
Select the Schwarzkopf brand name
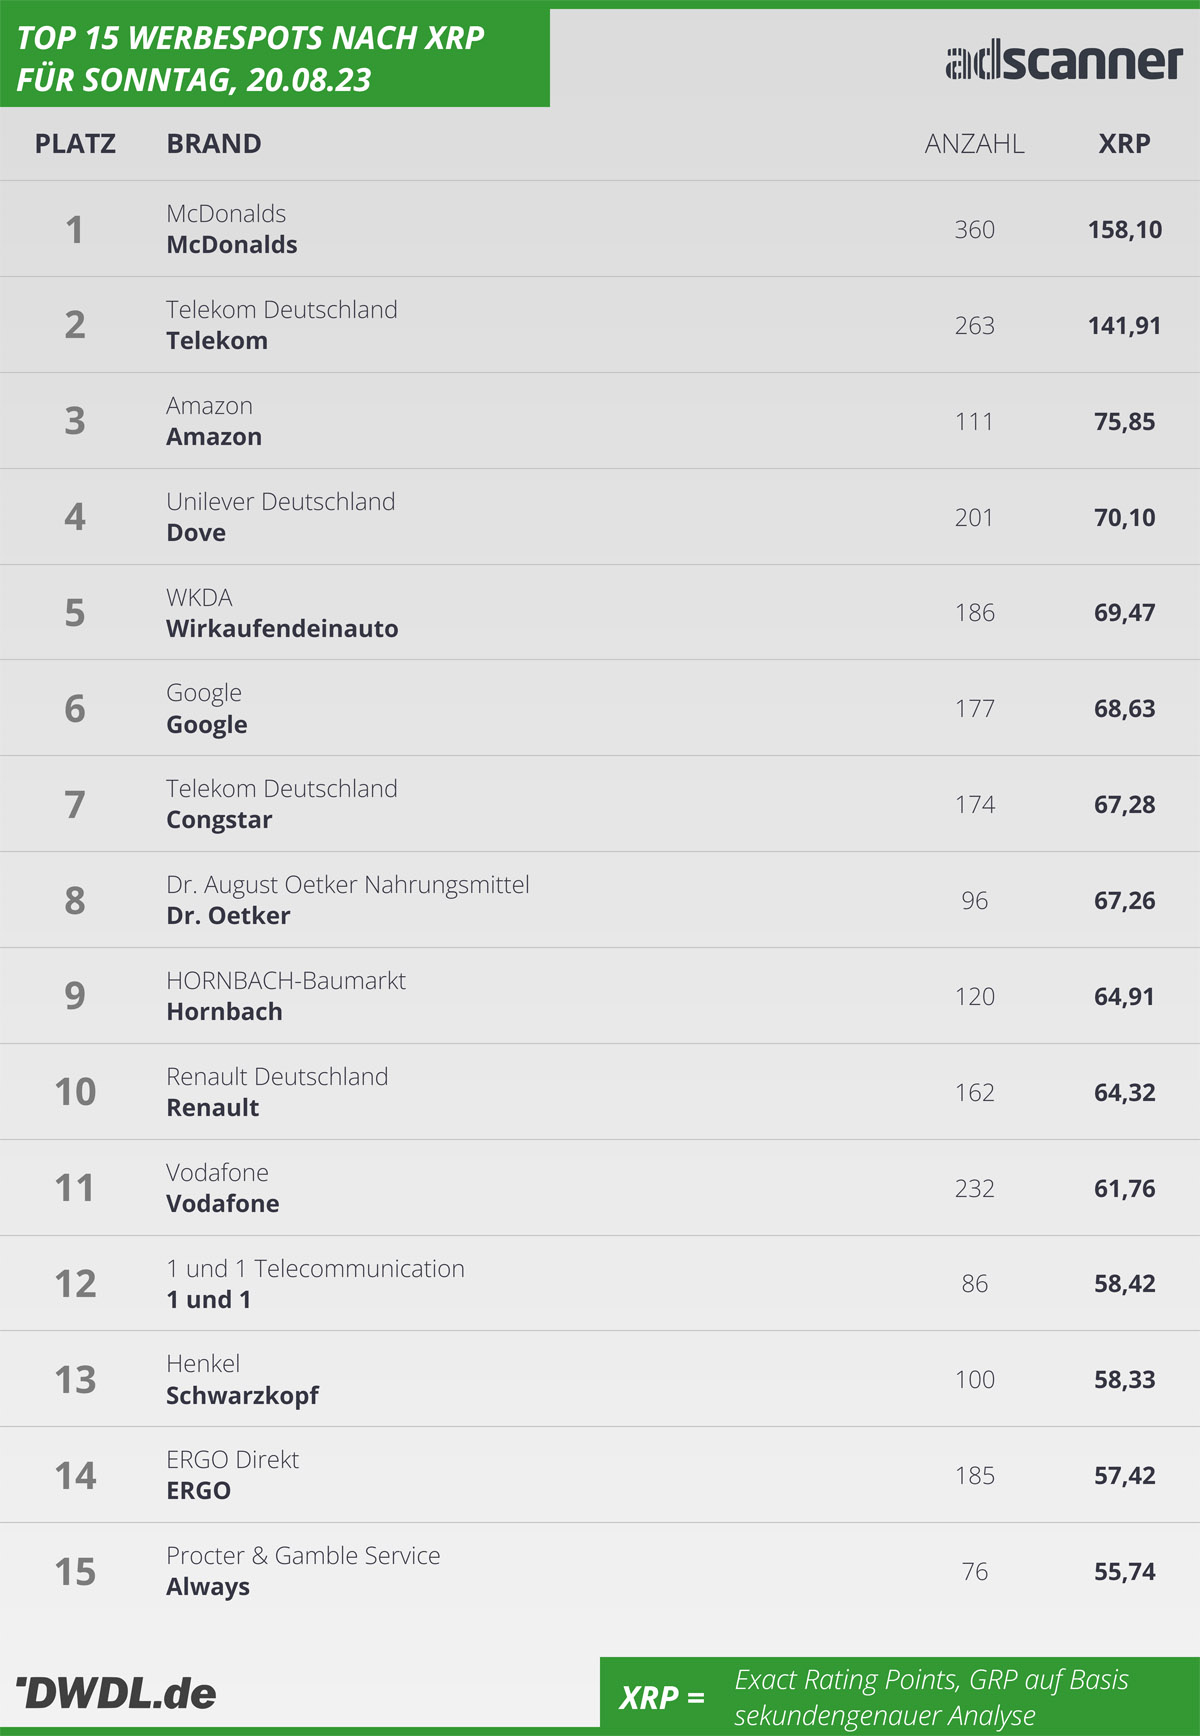(x=242, y=1396)
